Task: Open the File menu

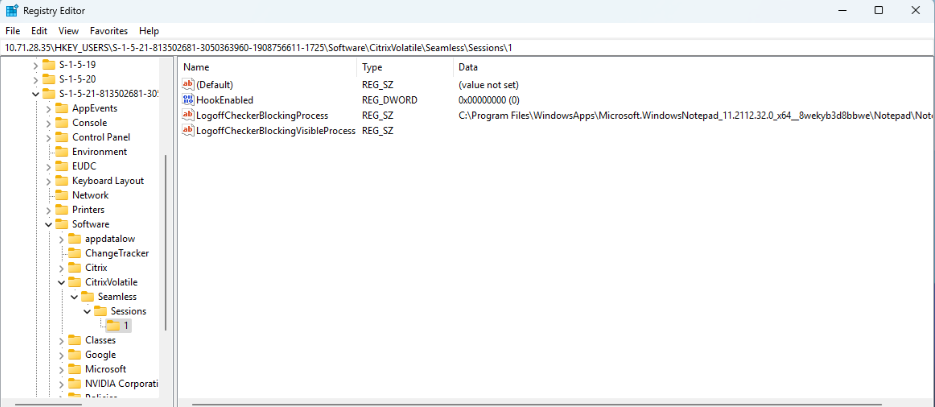Action: (13, 31)
